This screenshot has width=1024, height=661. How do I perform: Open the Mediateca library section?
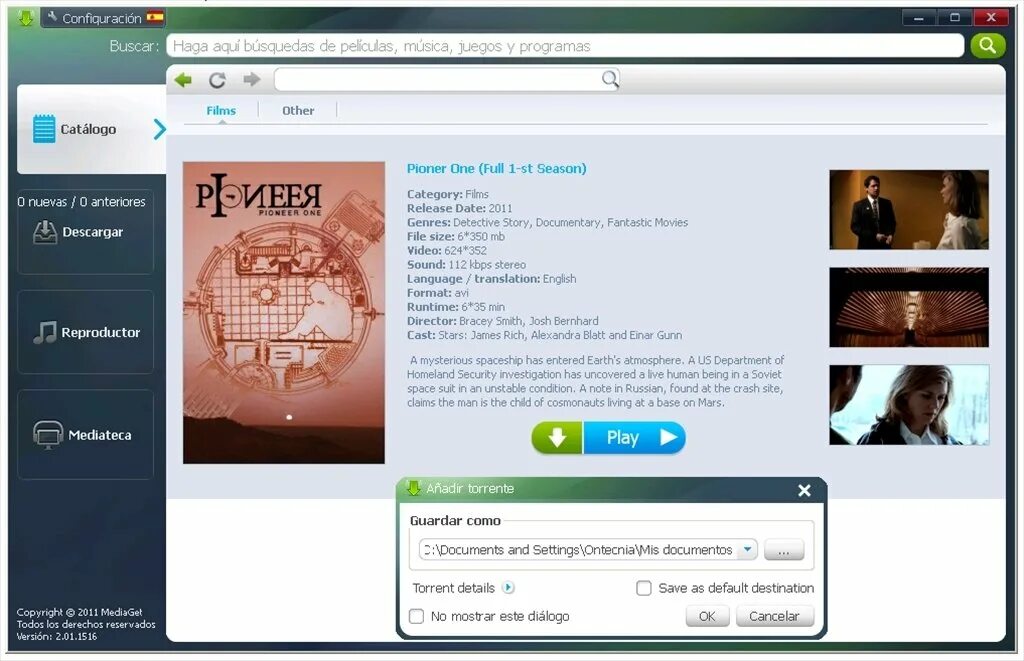pos(86,434)
